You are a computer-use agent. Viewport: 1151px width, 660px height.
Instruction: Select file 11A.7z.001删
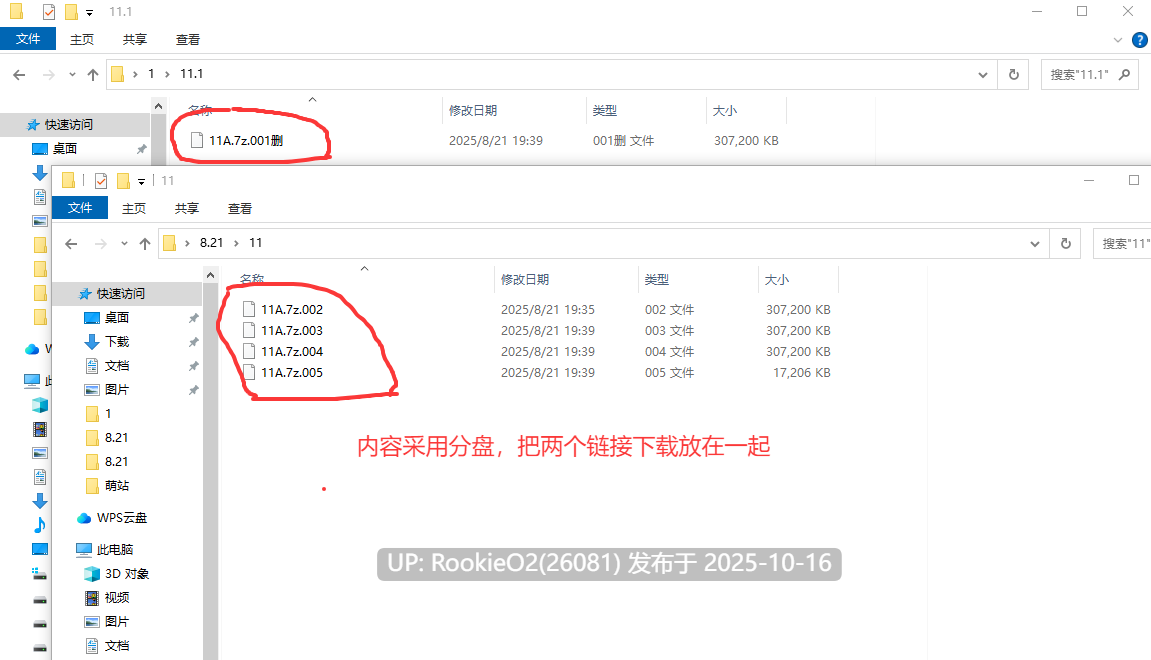point(246,140)
